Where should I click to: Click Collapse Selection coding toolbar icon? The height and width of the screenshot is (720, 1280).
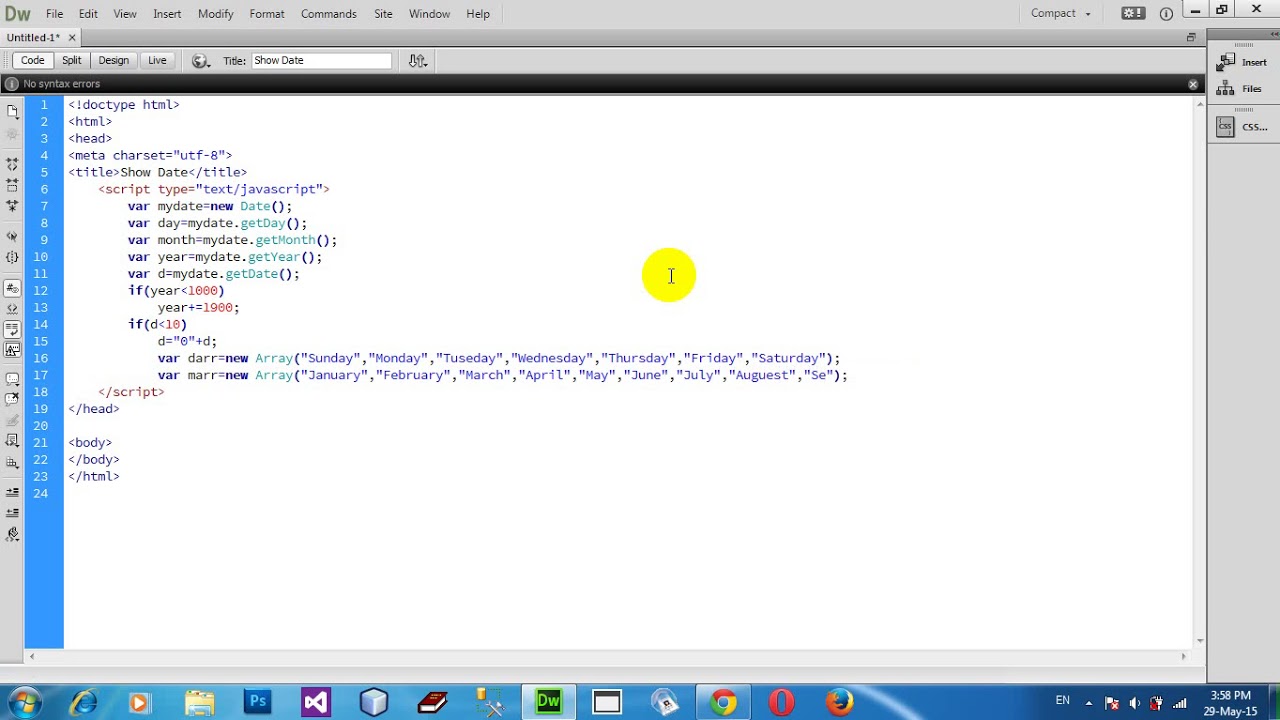pyautogui.click(x=12, y=185)
